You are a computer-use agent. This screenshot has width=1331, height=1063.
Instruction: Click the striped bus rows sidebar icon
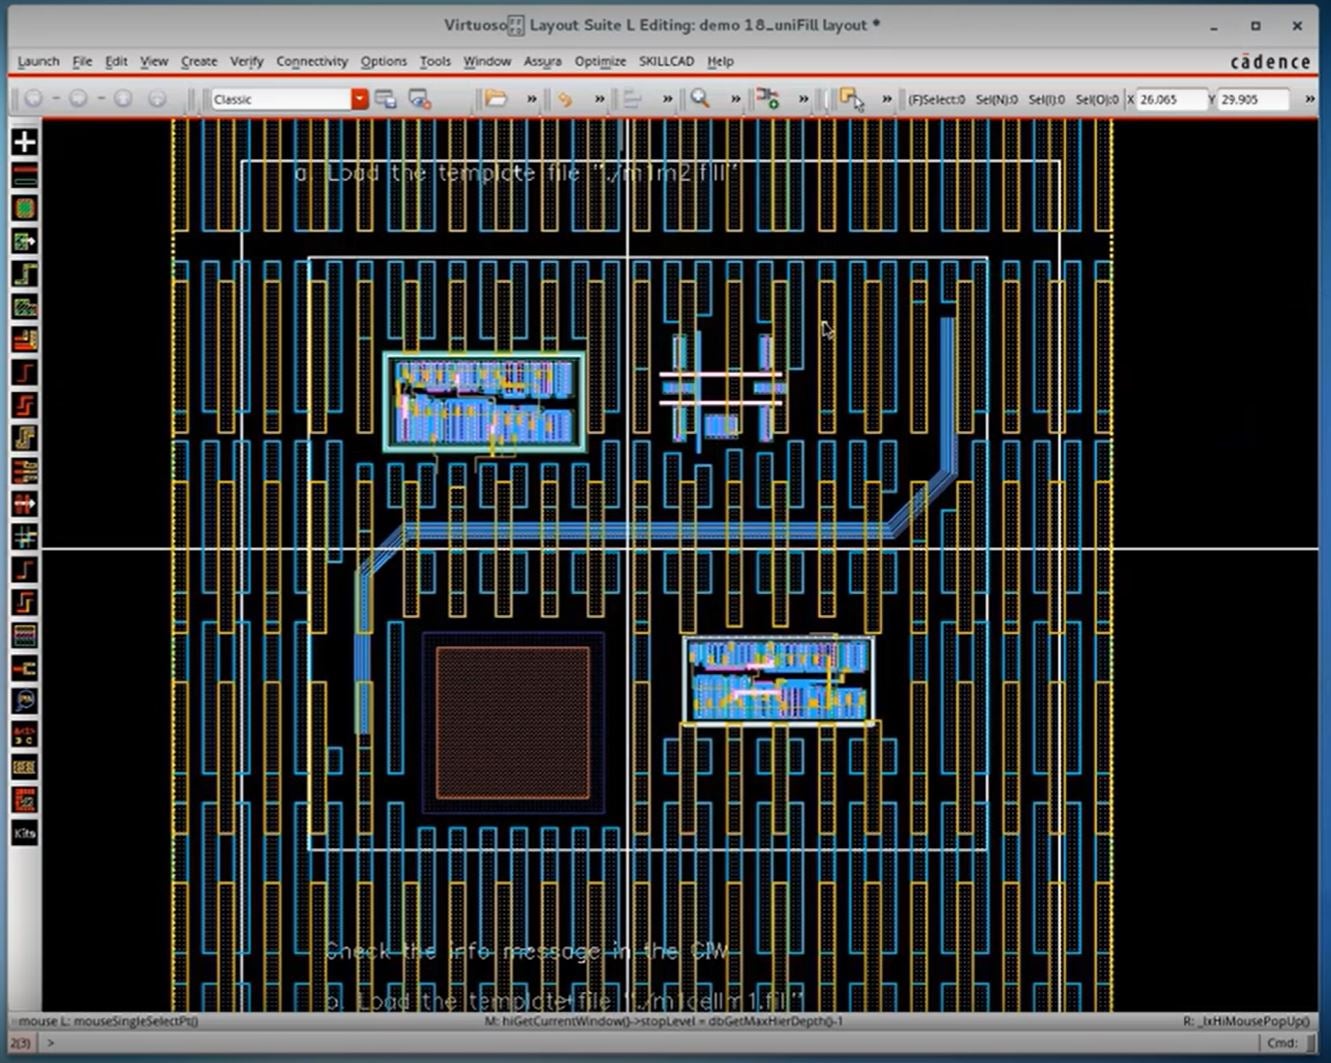(25, 635)
